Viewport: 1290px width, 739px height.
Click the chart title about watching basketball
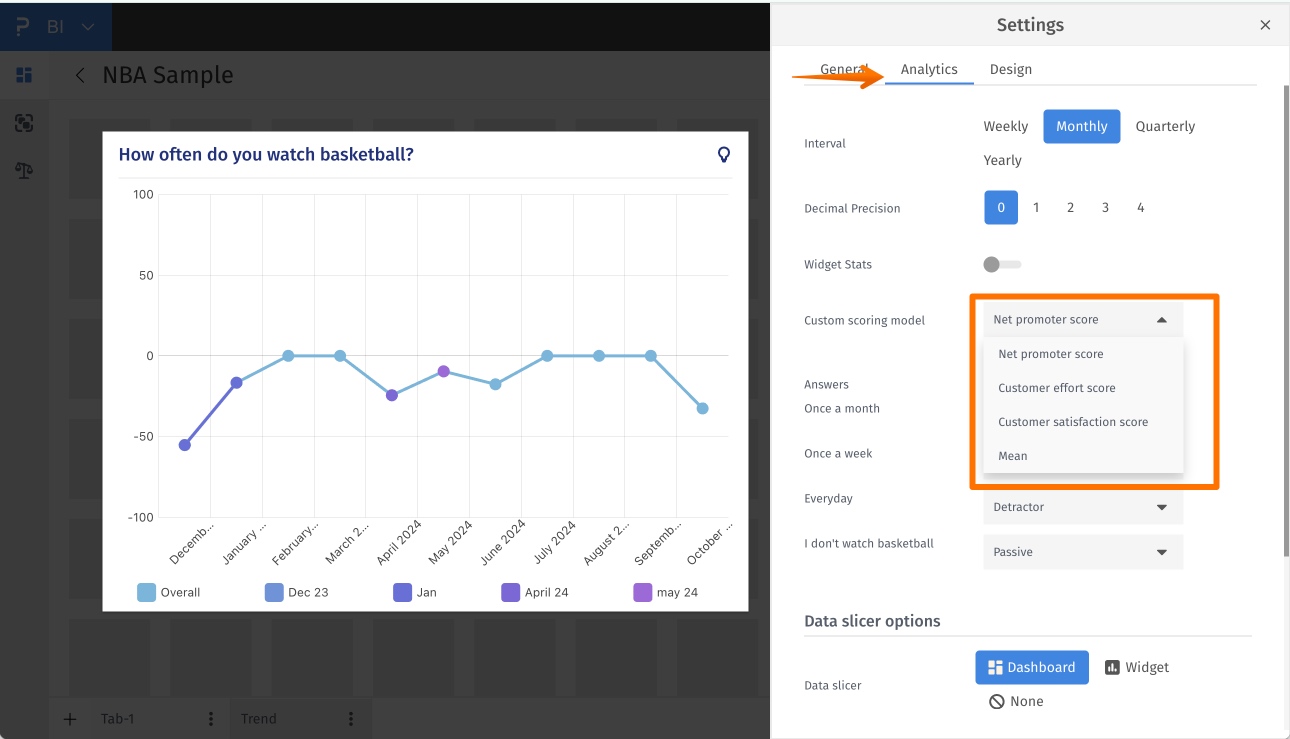pyautogui.click(x=266, y=154)
